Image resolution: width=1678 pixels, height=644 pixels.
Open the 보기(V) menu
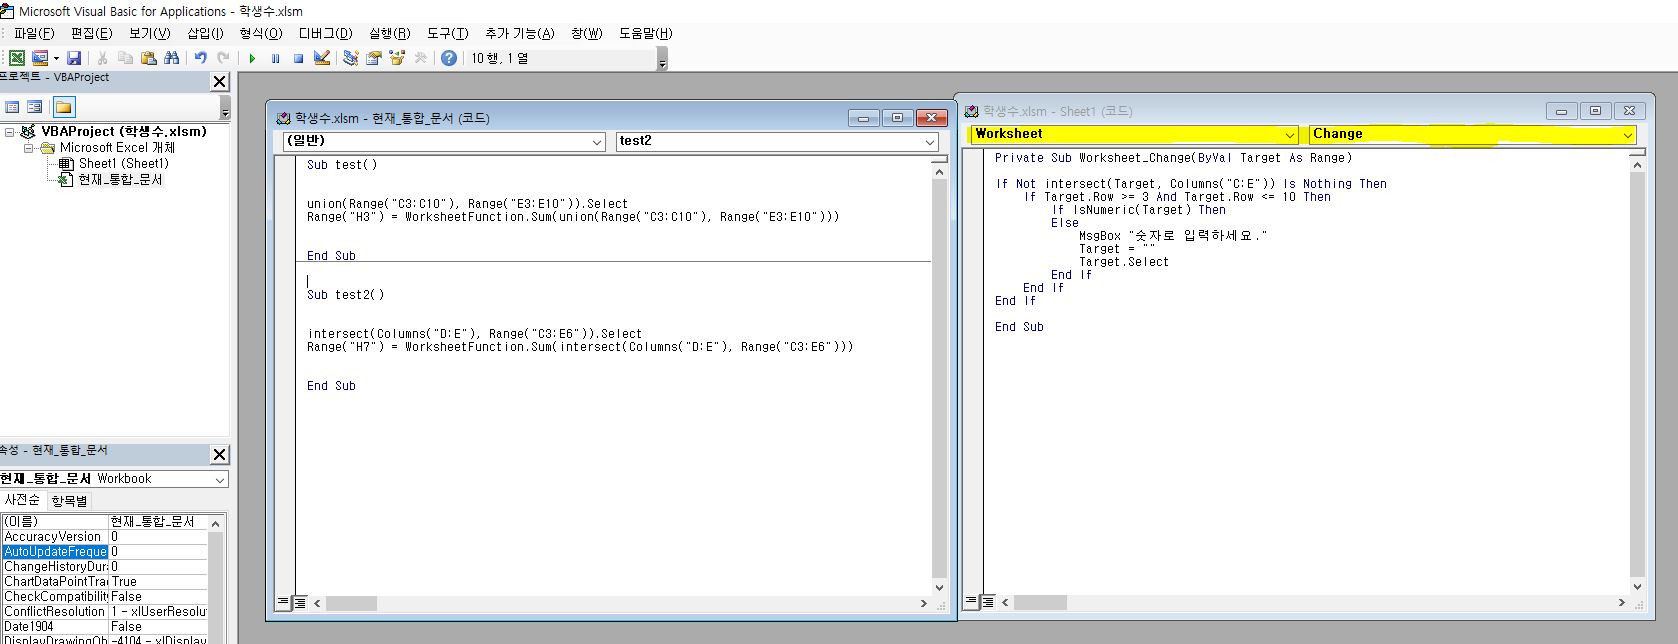coord(149,33)
